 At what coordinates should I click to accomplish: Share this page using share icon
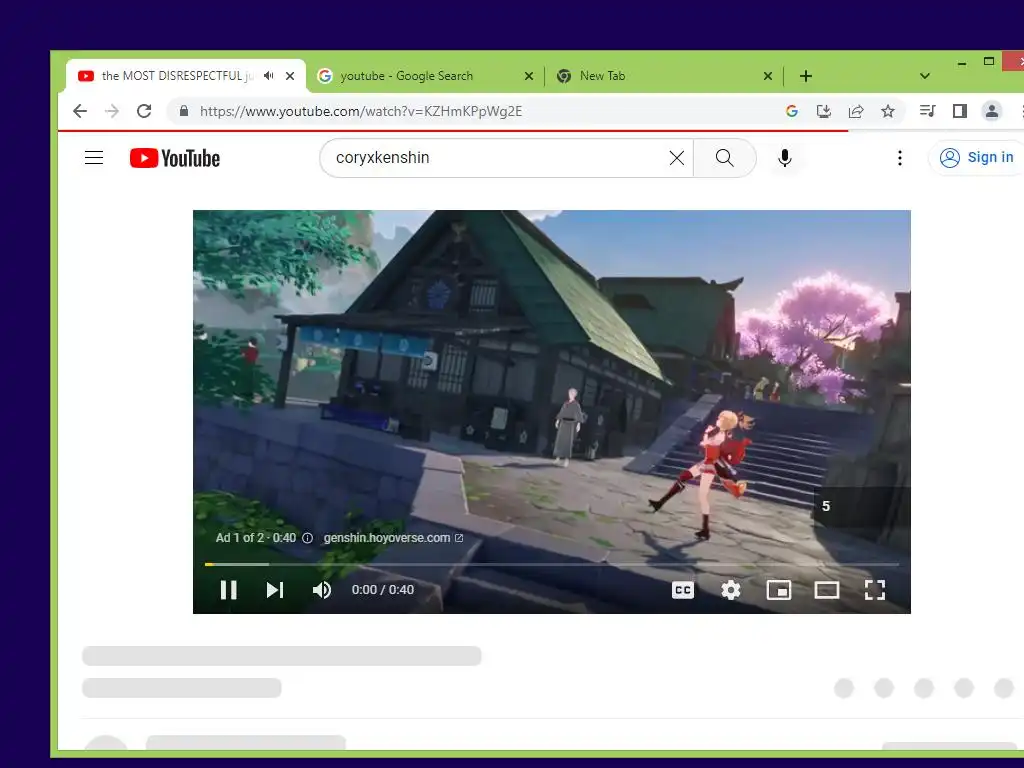pos(856,111)
